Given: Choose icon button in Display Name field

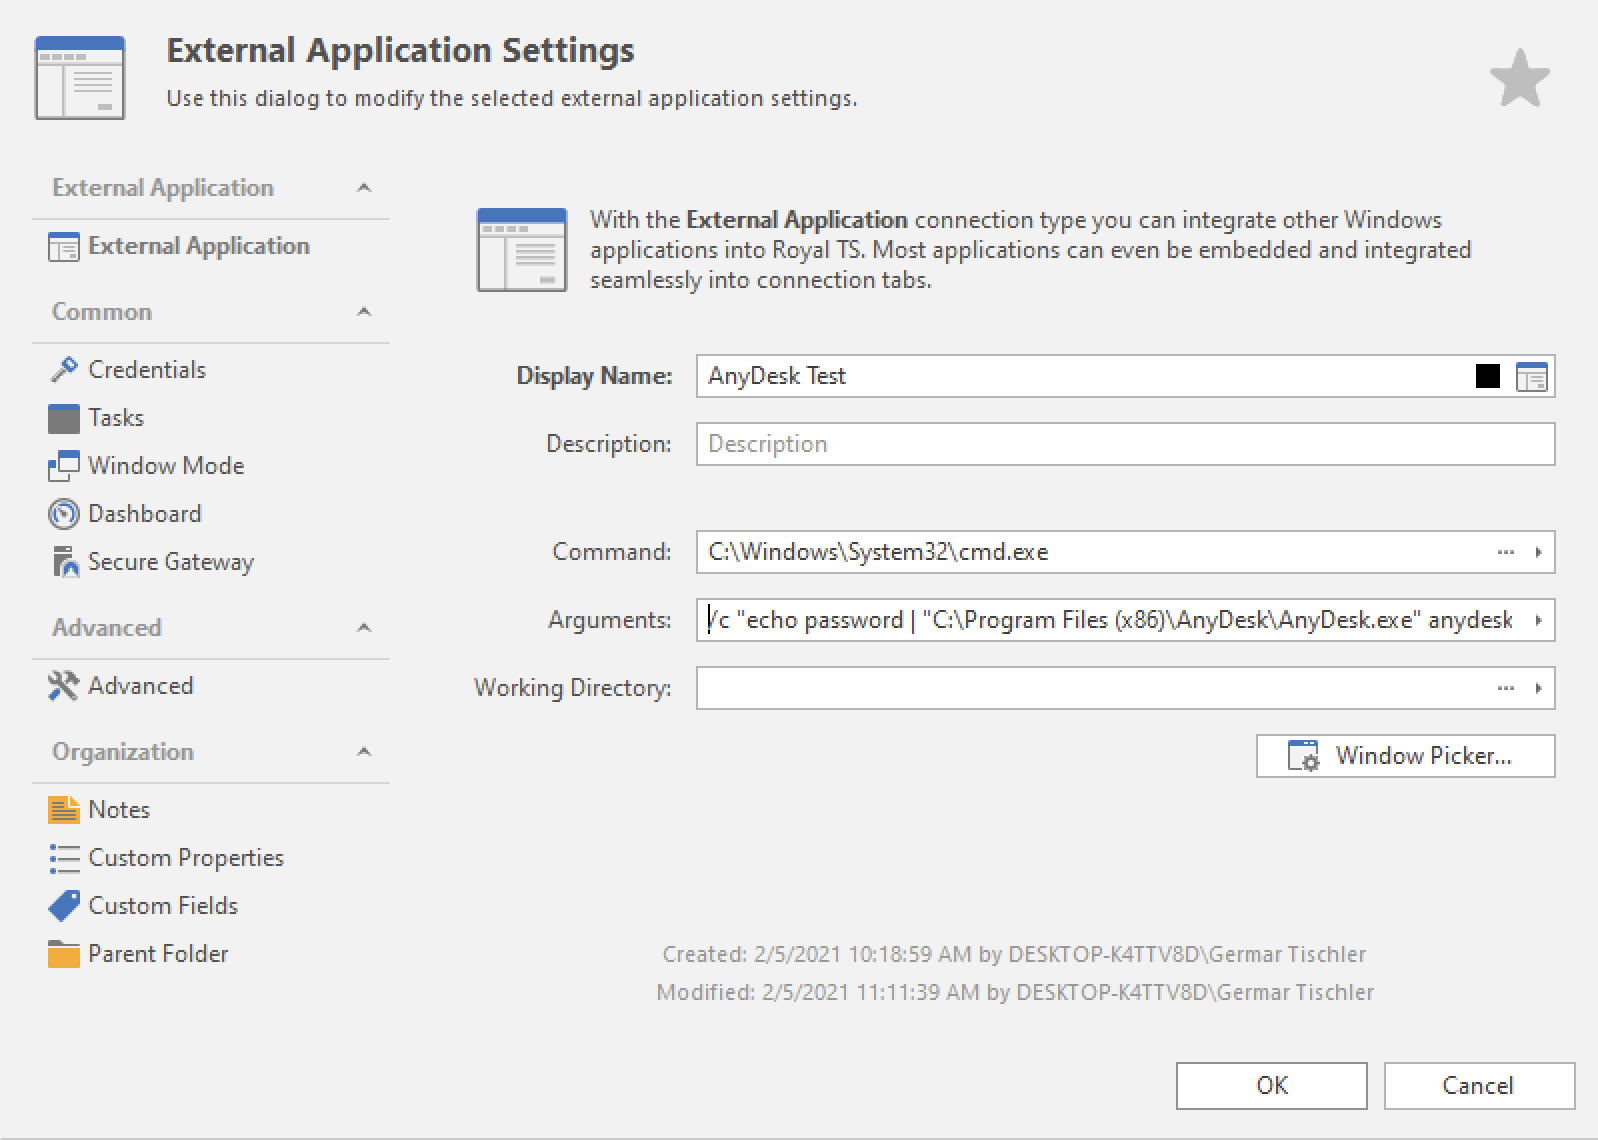Looking at the screenshot, I should [x=1531, y=377].
